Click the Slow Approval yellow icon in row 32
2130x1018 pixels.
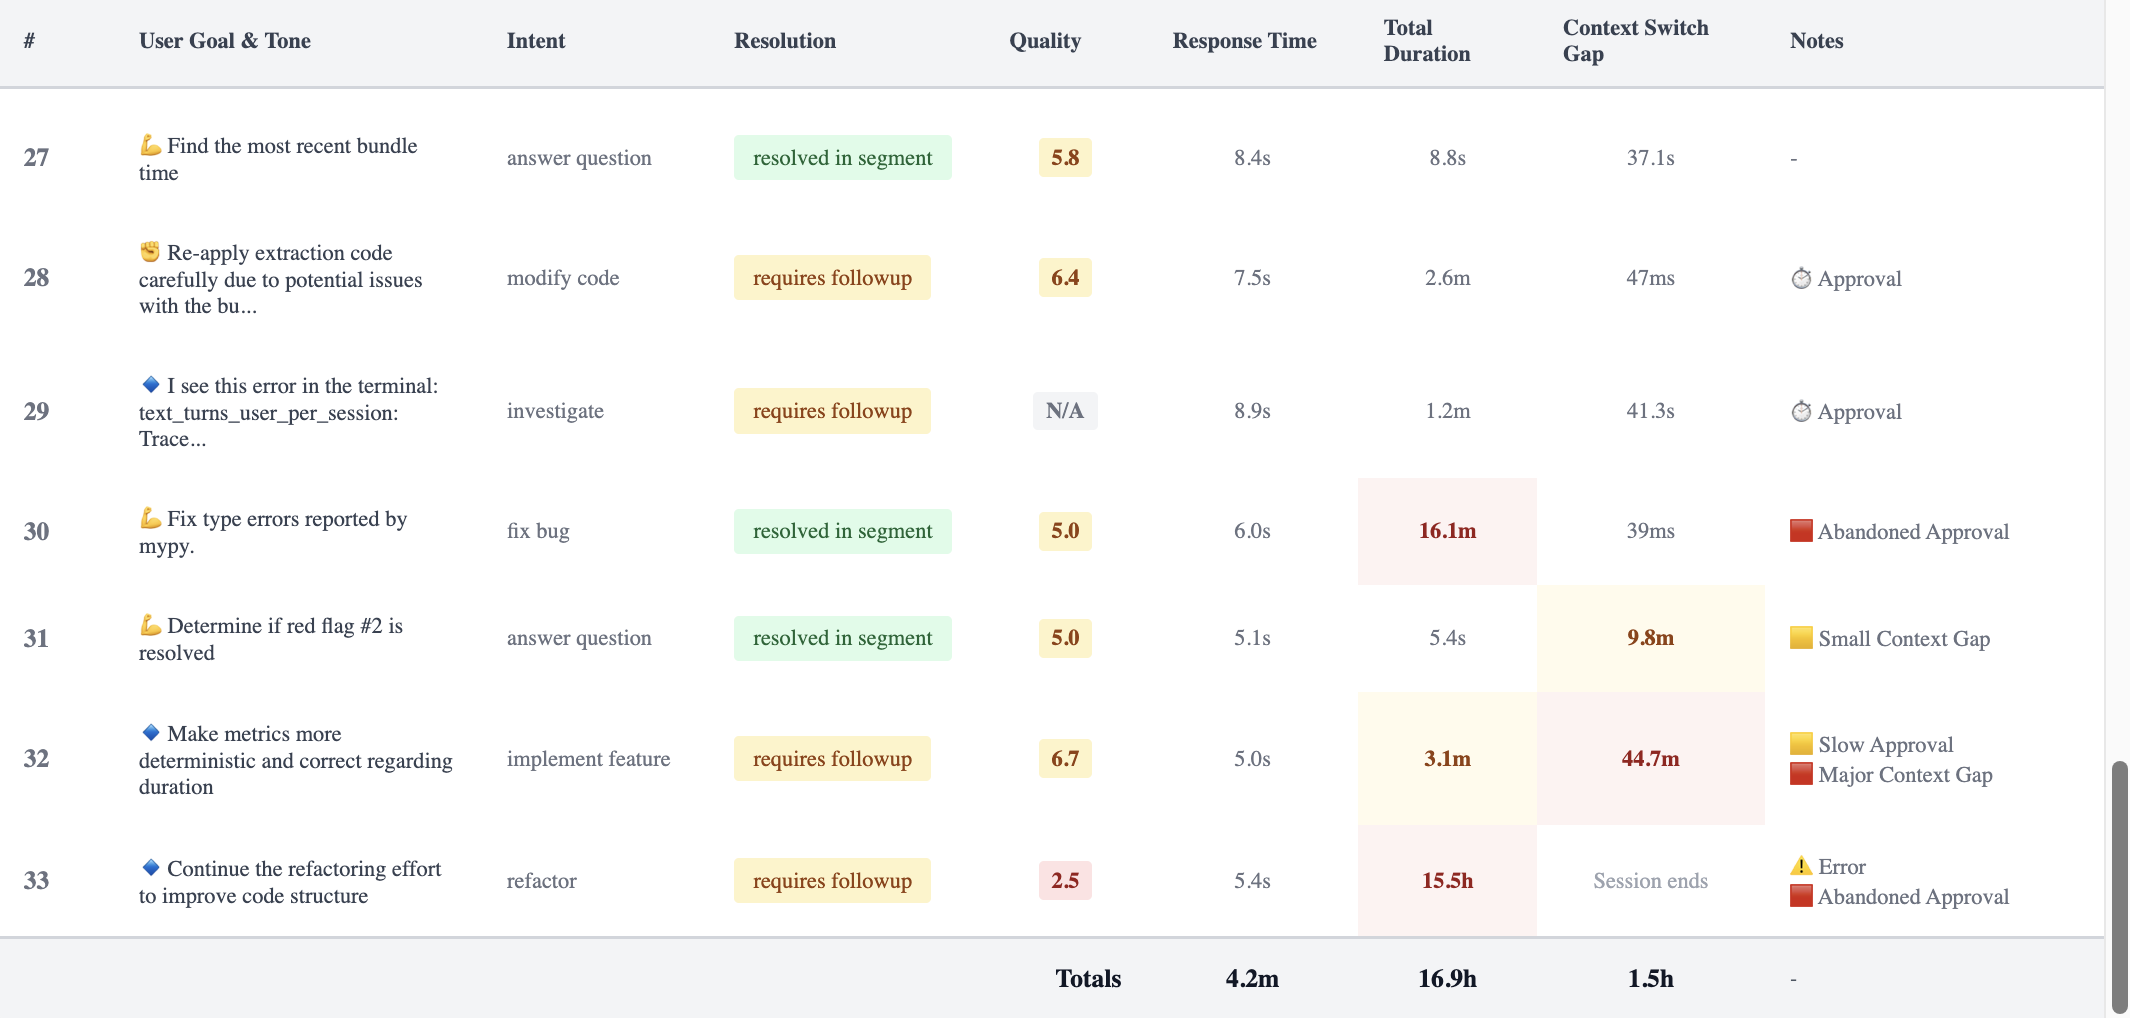click(1802, 744)
